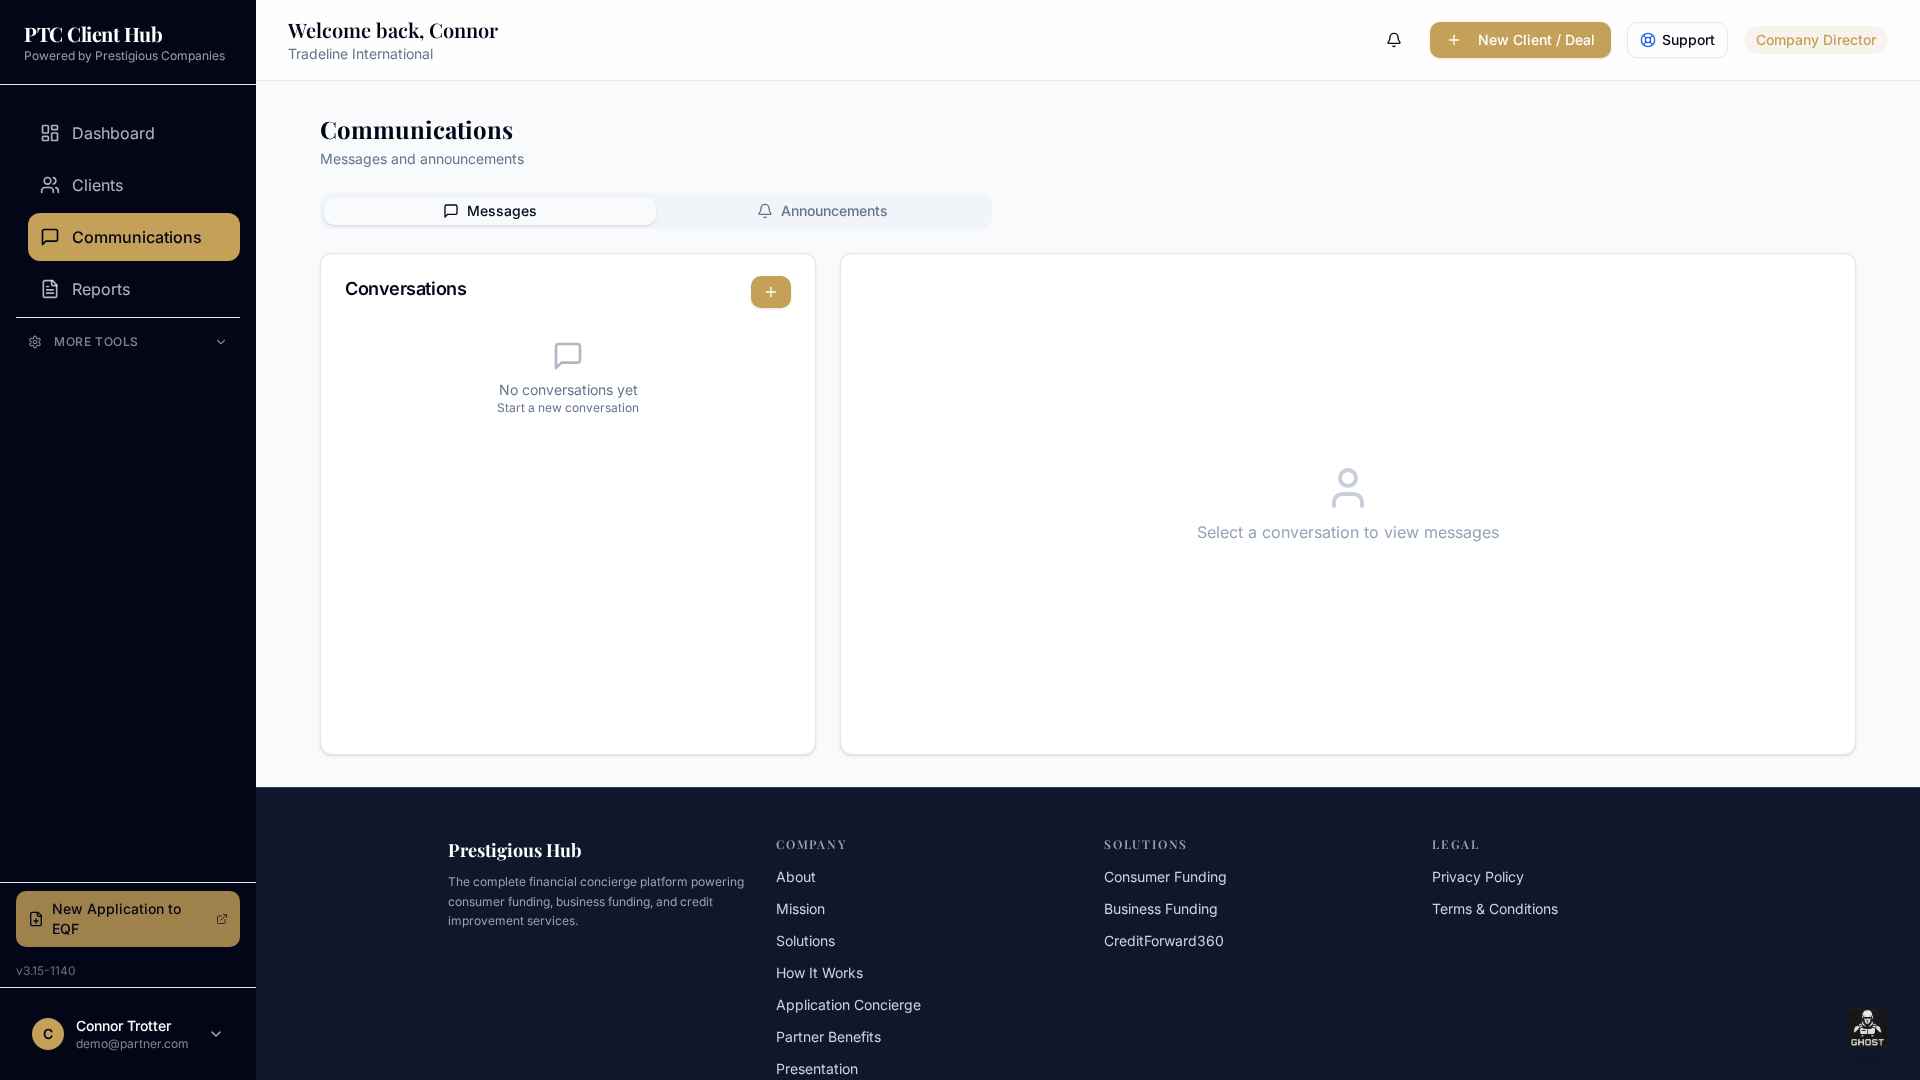This screenshot has height=1080, width=1920.
Task: Open Dashboard in the sidebar
Action: [134, 133]
